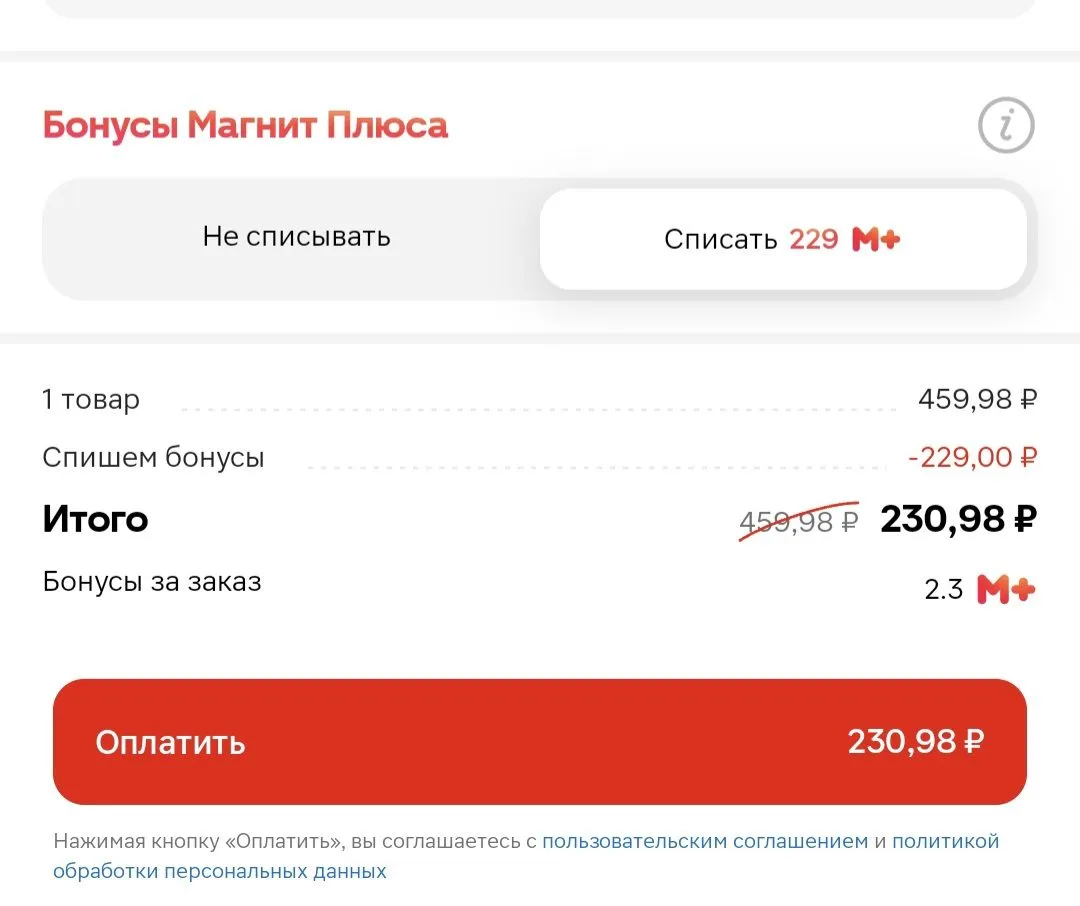Click the 459,98 ₽ item price

tap(977, 400)
